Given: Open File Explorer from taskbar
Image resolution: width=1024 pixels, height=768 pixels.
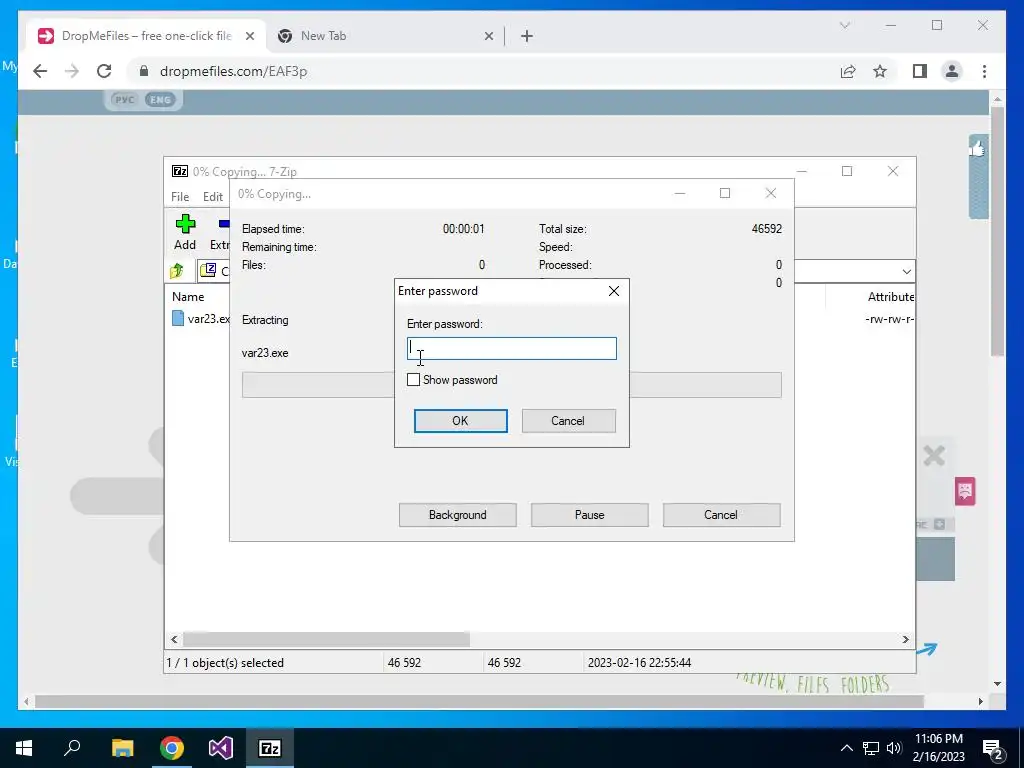Looking at the screenshot, I should (122, 748).
